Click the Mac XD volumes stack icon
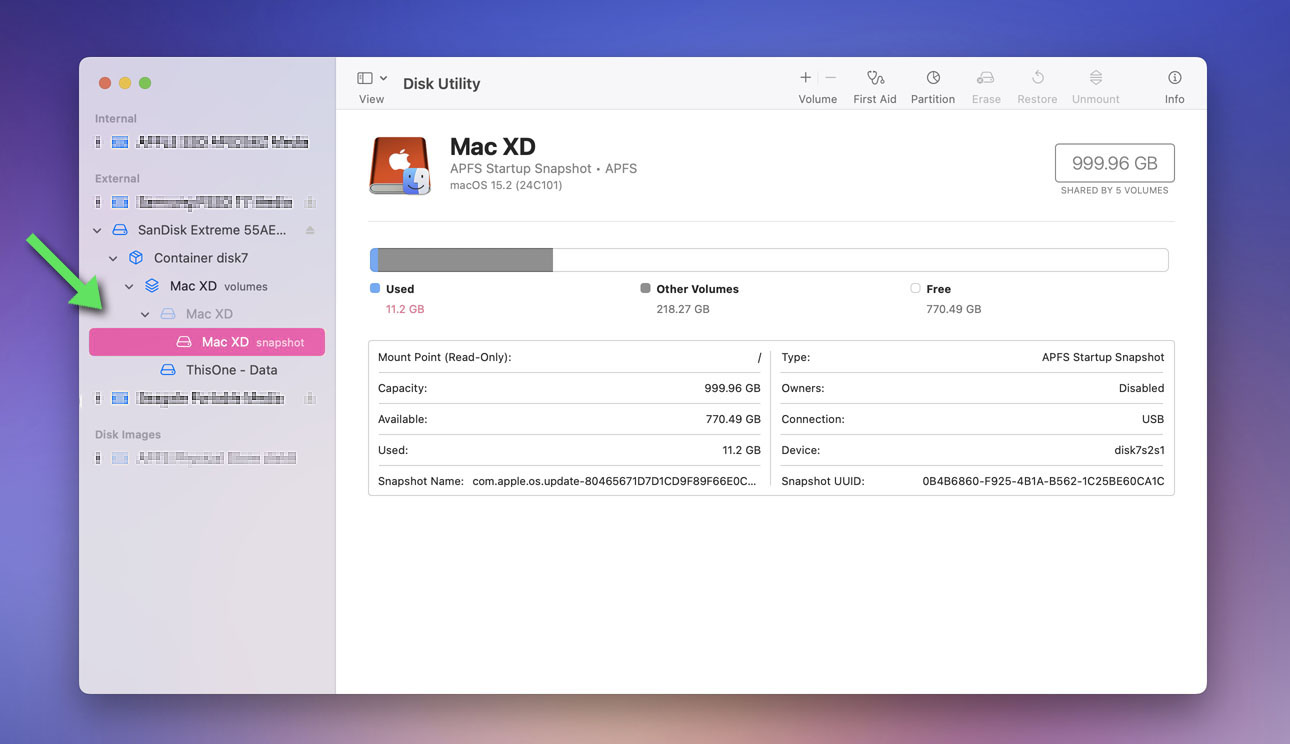This screenshot has width=1290, height=744. [152, 286]
